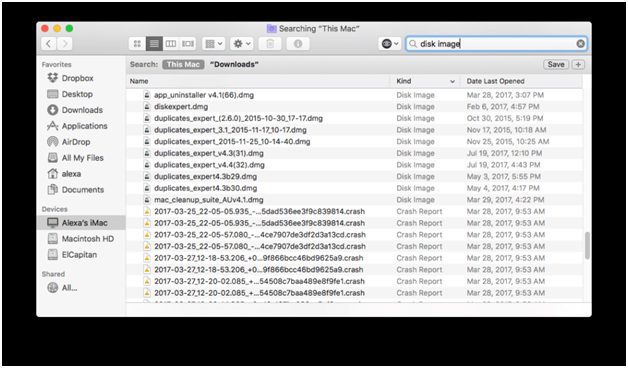Click the red close window button

pyautogui.click(x=45, y=28)
